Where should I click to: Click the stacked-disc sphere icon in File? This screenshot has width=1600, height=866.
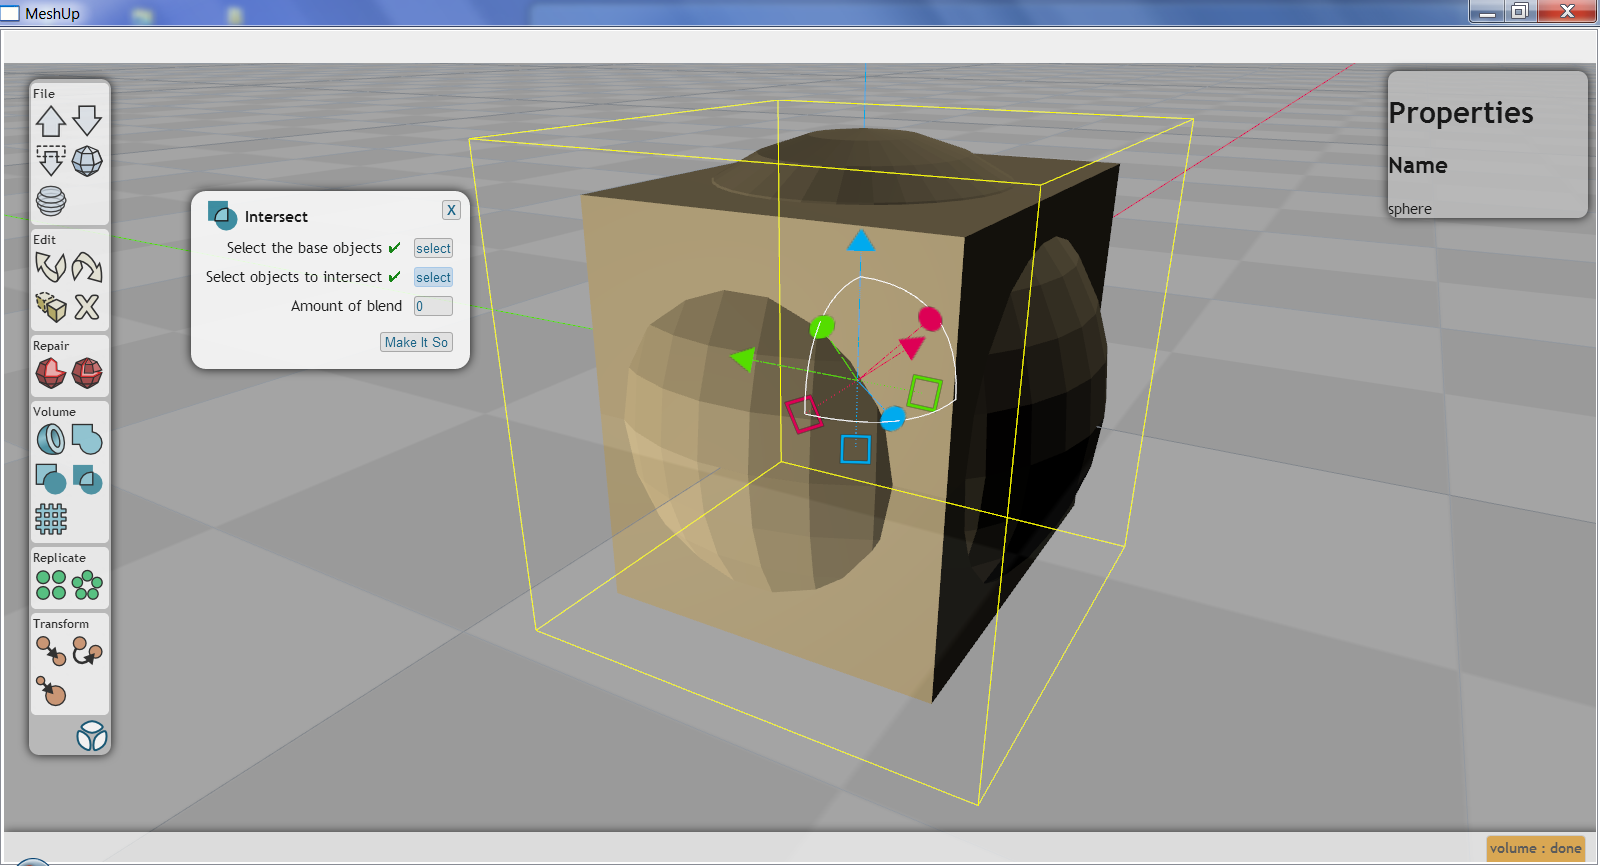click(x=51, y=201)
